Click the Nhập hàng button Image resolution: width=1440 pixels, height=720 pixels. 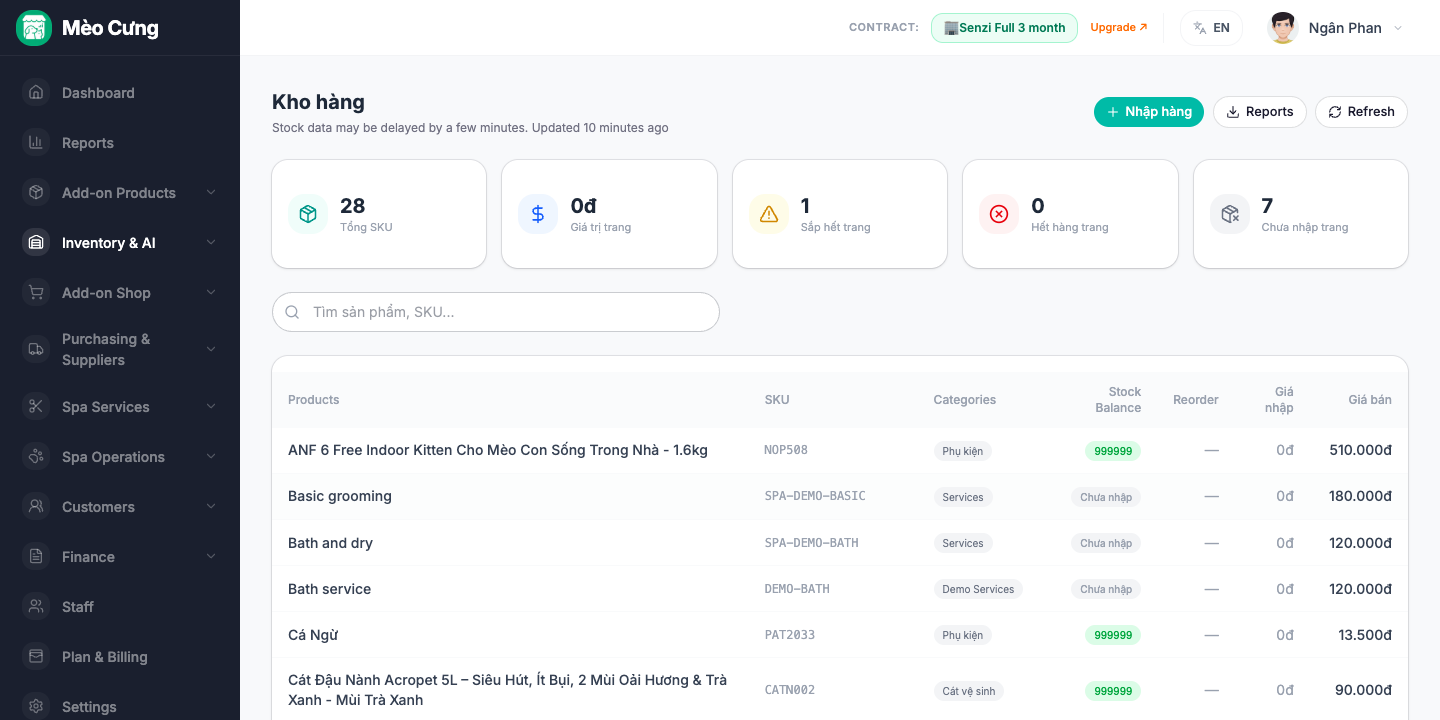(1149, 112)
